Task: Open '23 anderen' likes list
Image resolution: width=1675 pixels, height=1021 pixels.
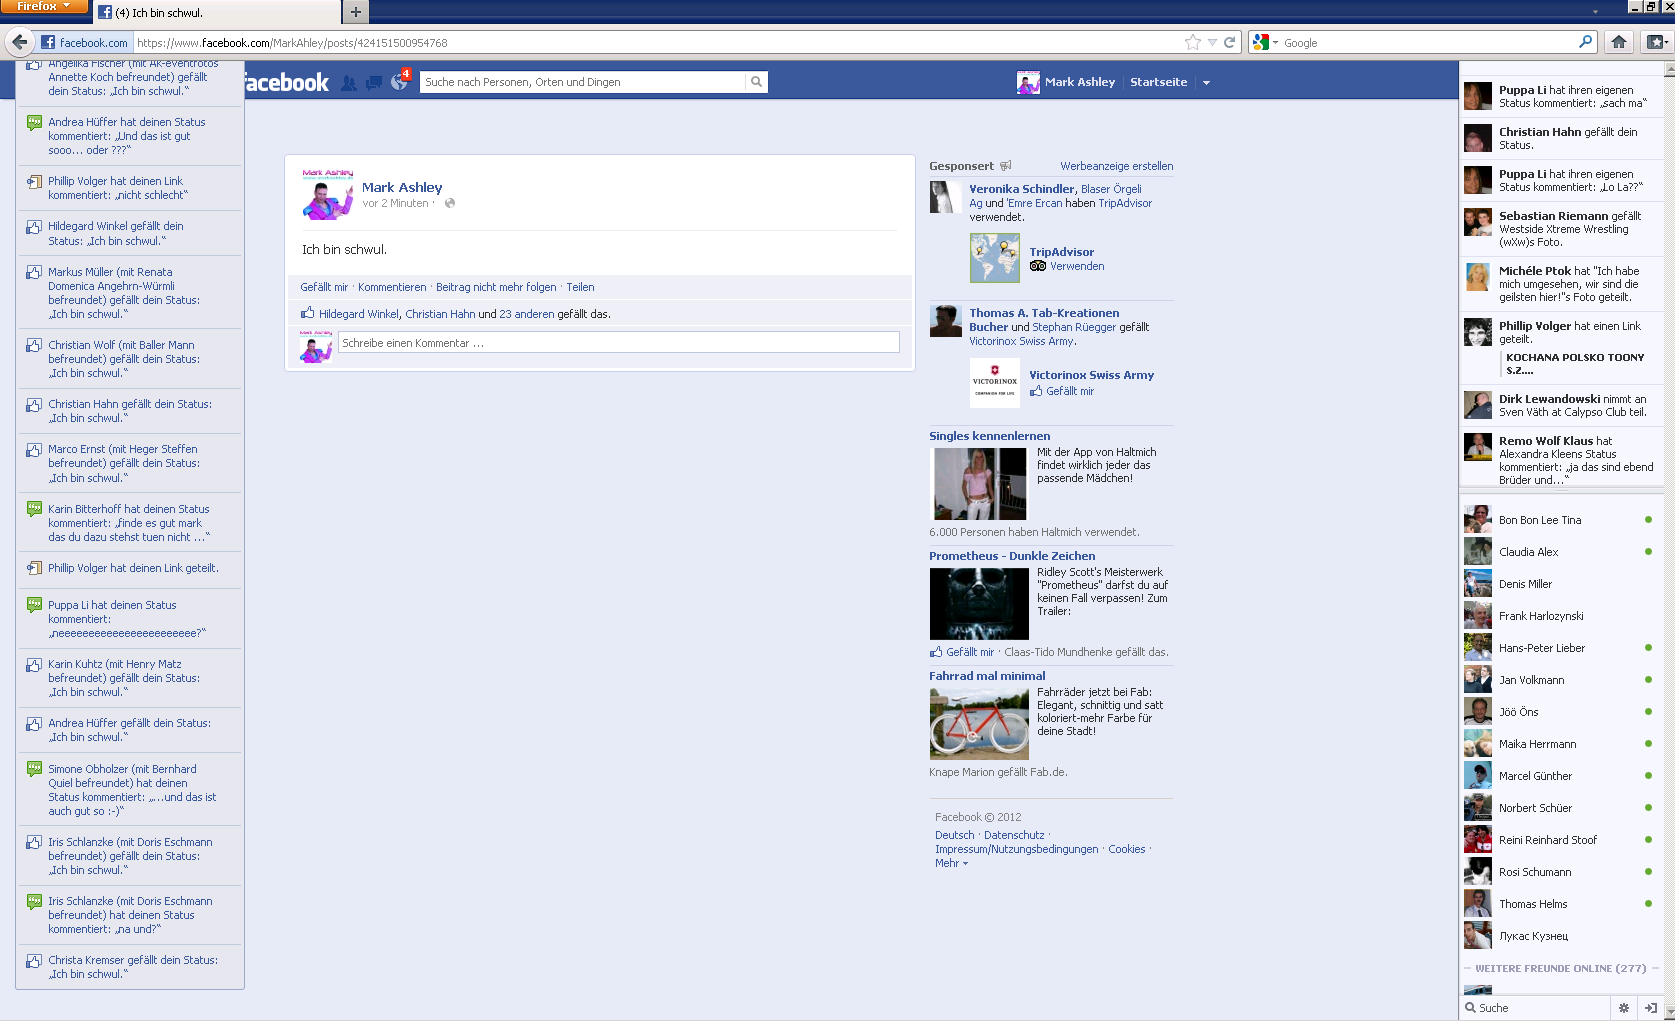Action: (x=526, y=314)
